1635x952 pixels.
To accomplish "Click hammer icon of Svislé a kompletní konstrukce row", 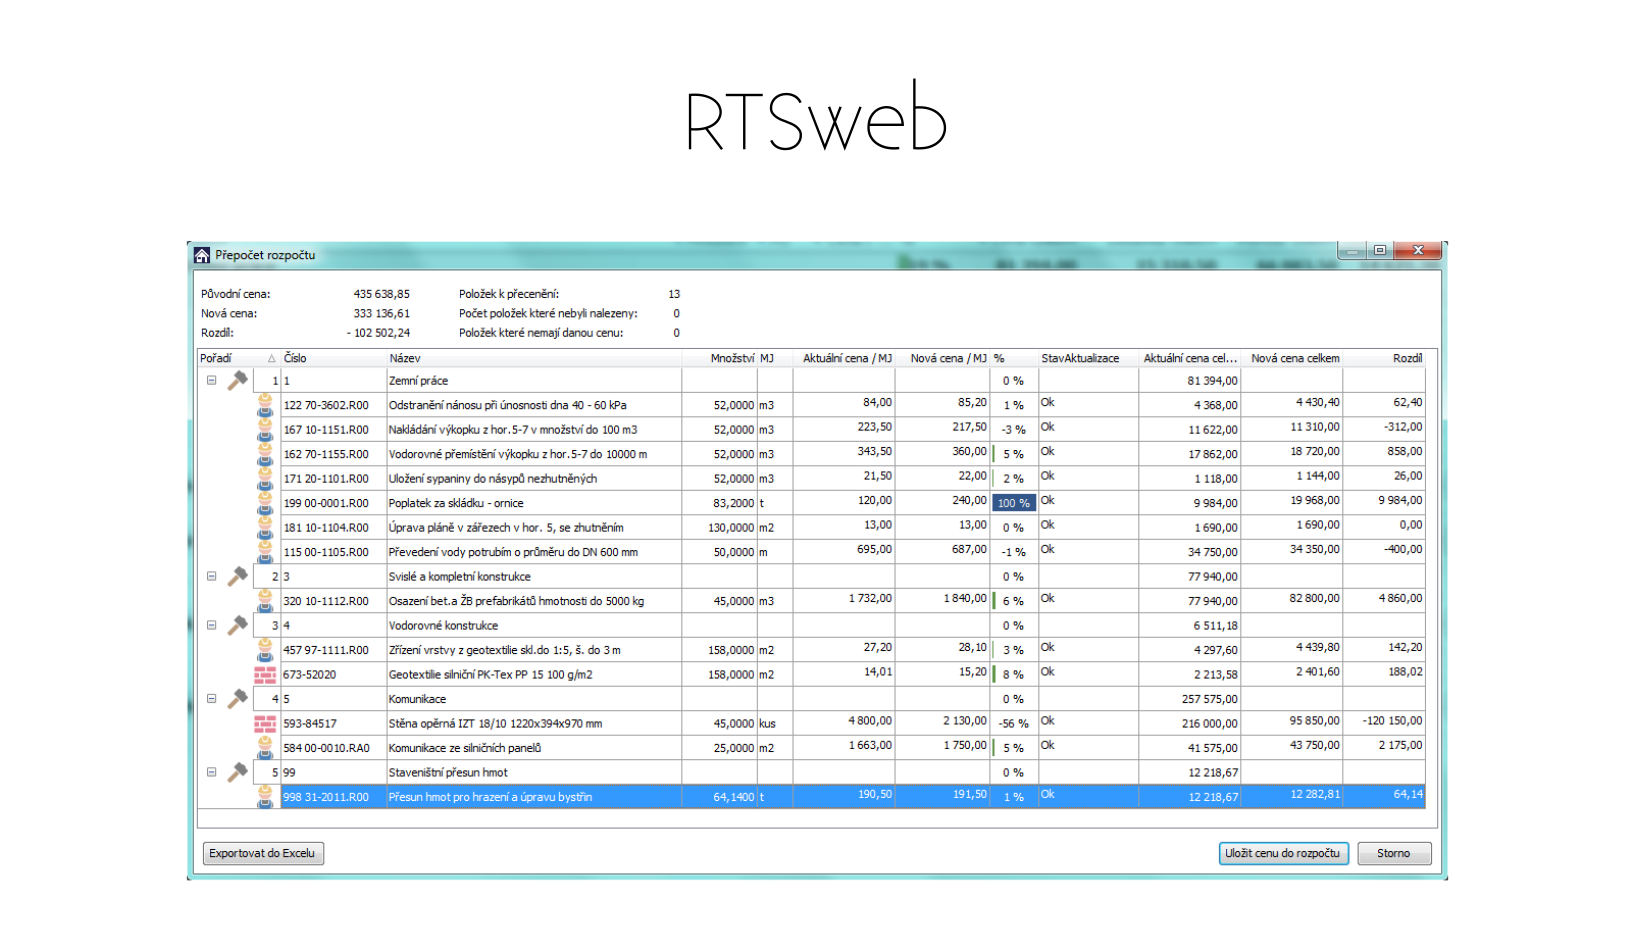I will pyautogui.click(x=237, y=576).
